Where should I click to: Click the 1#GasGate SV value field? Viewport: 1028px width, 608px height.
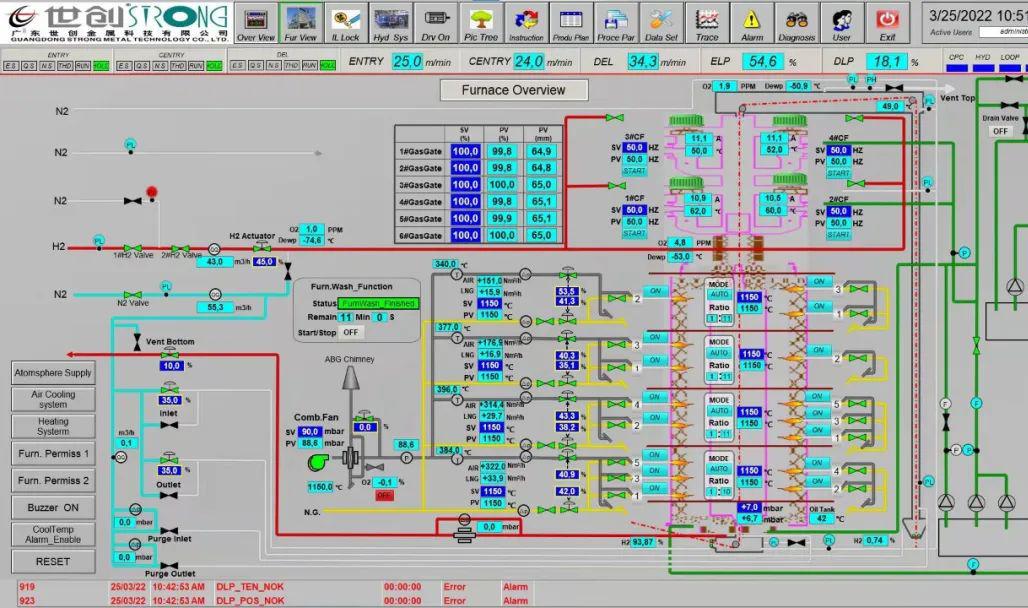[465, 151]
